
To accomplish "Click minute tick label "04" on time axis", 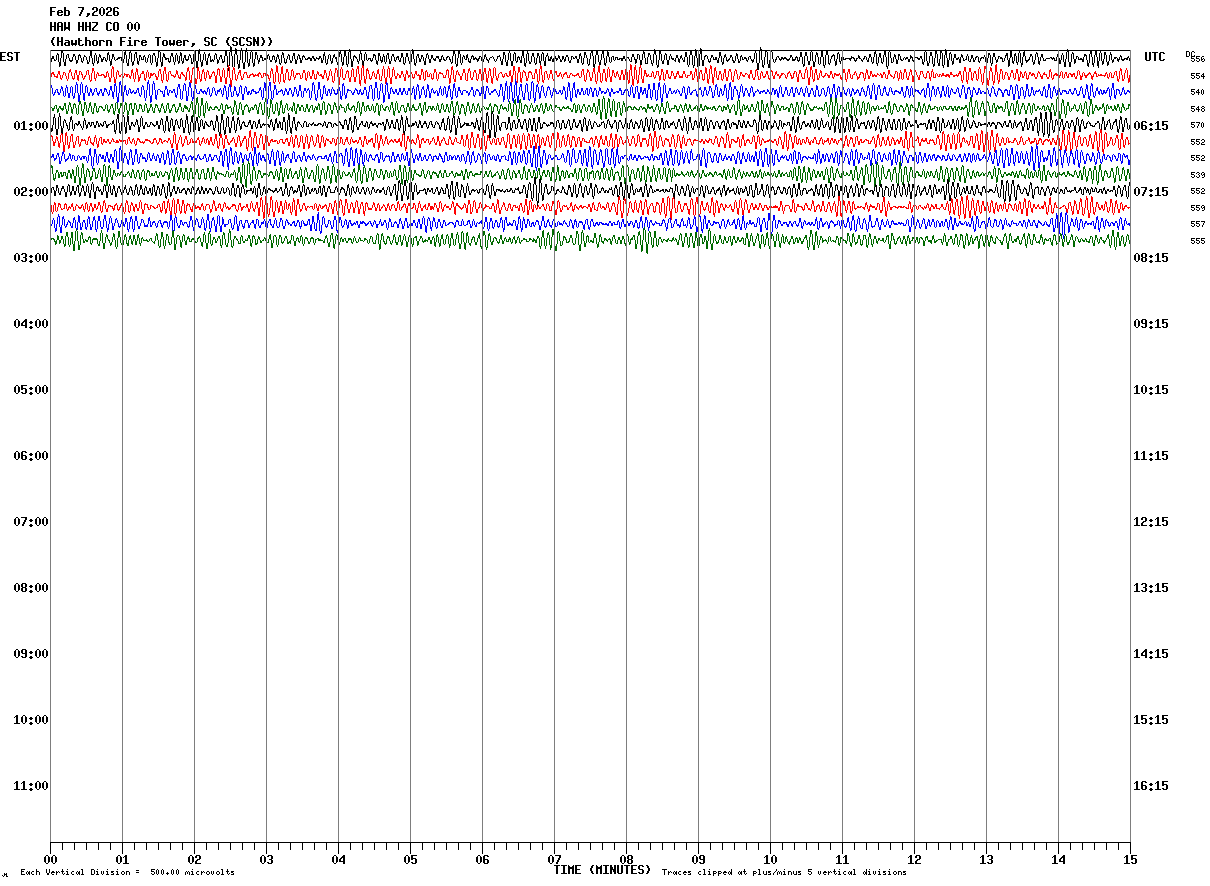I will (338, 859).
